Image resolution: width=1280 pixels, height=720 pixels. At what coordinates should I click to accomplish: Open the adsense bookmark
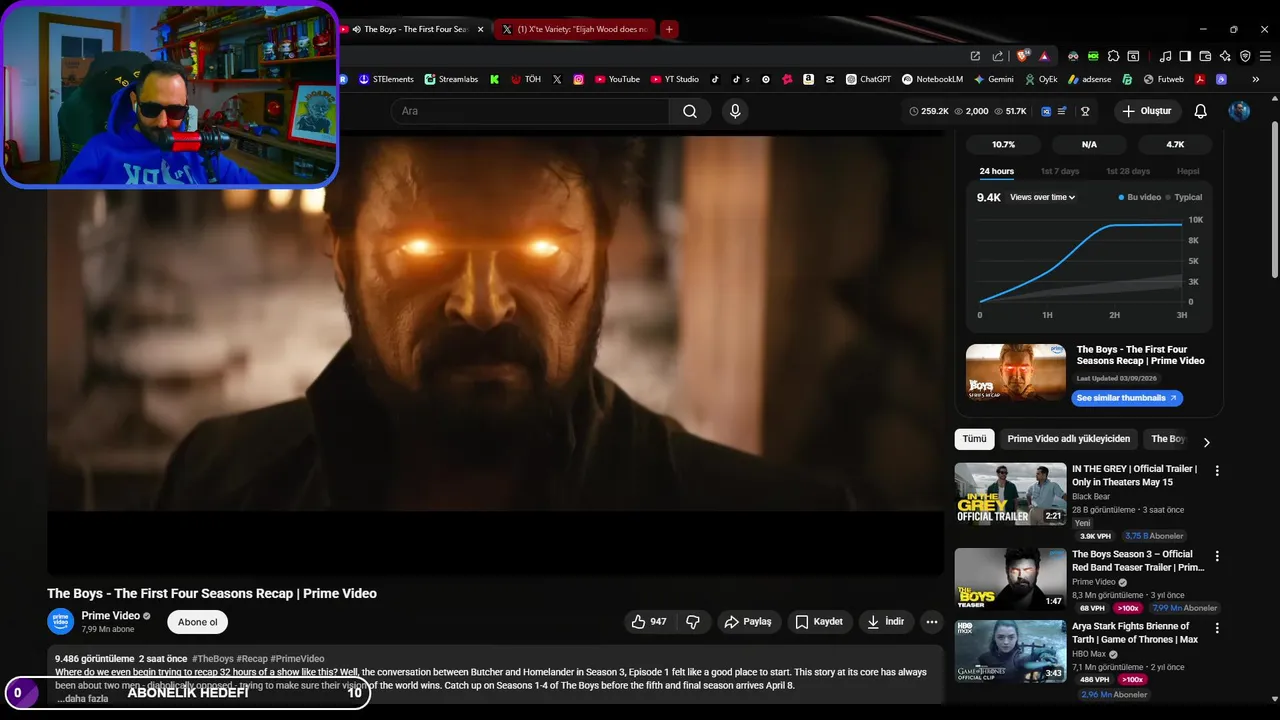(x=1089, y=79)
